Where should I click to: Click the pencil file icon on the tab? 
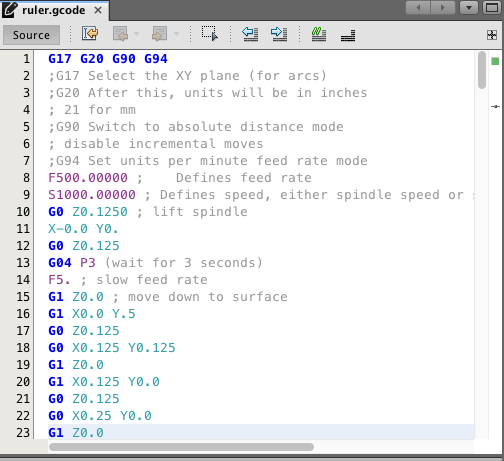(10, 10)
